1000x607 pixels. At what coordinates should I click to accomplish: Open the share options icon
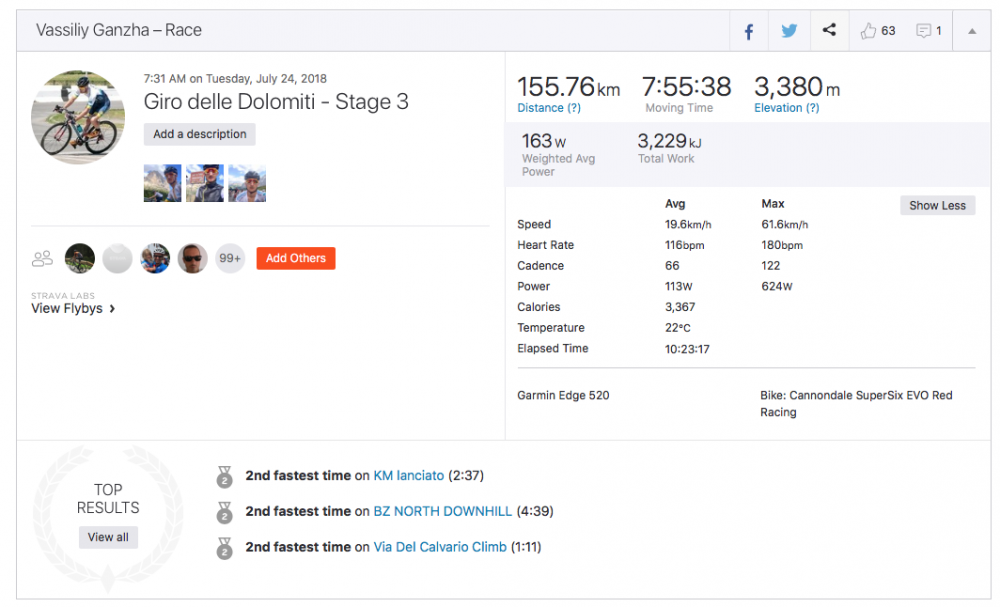pos(829,31)
